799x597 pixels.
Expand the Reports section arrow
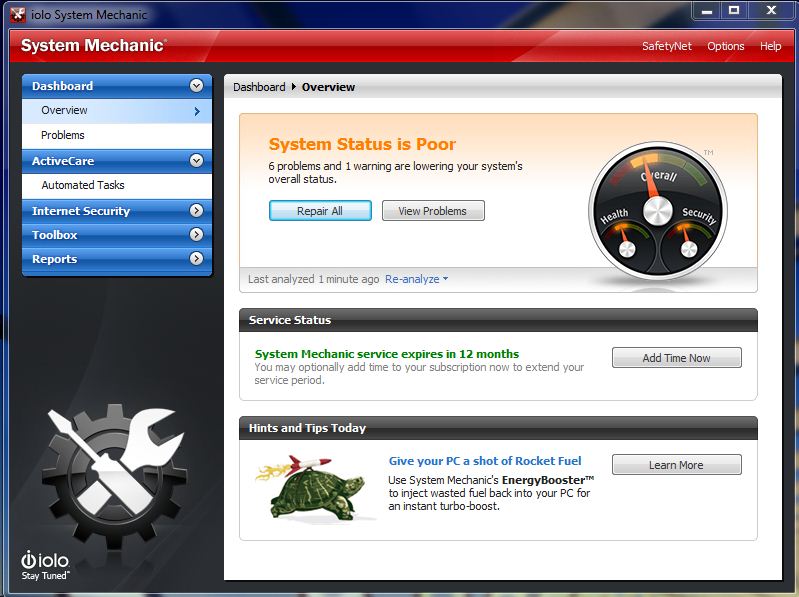(x=196, y=258)
